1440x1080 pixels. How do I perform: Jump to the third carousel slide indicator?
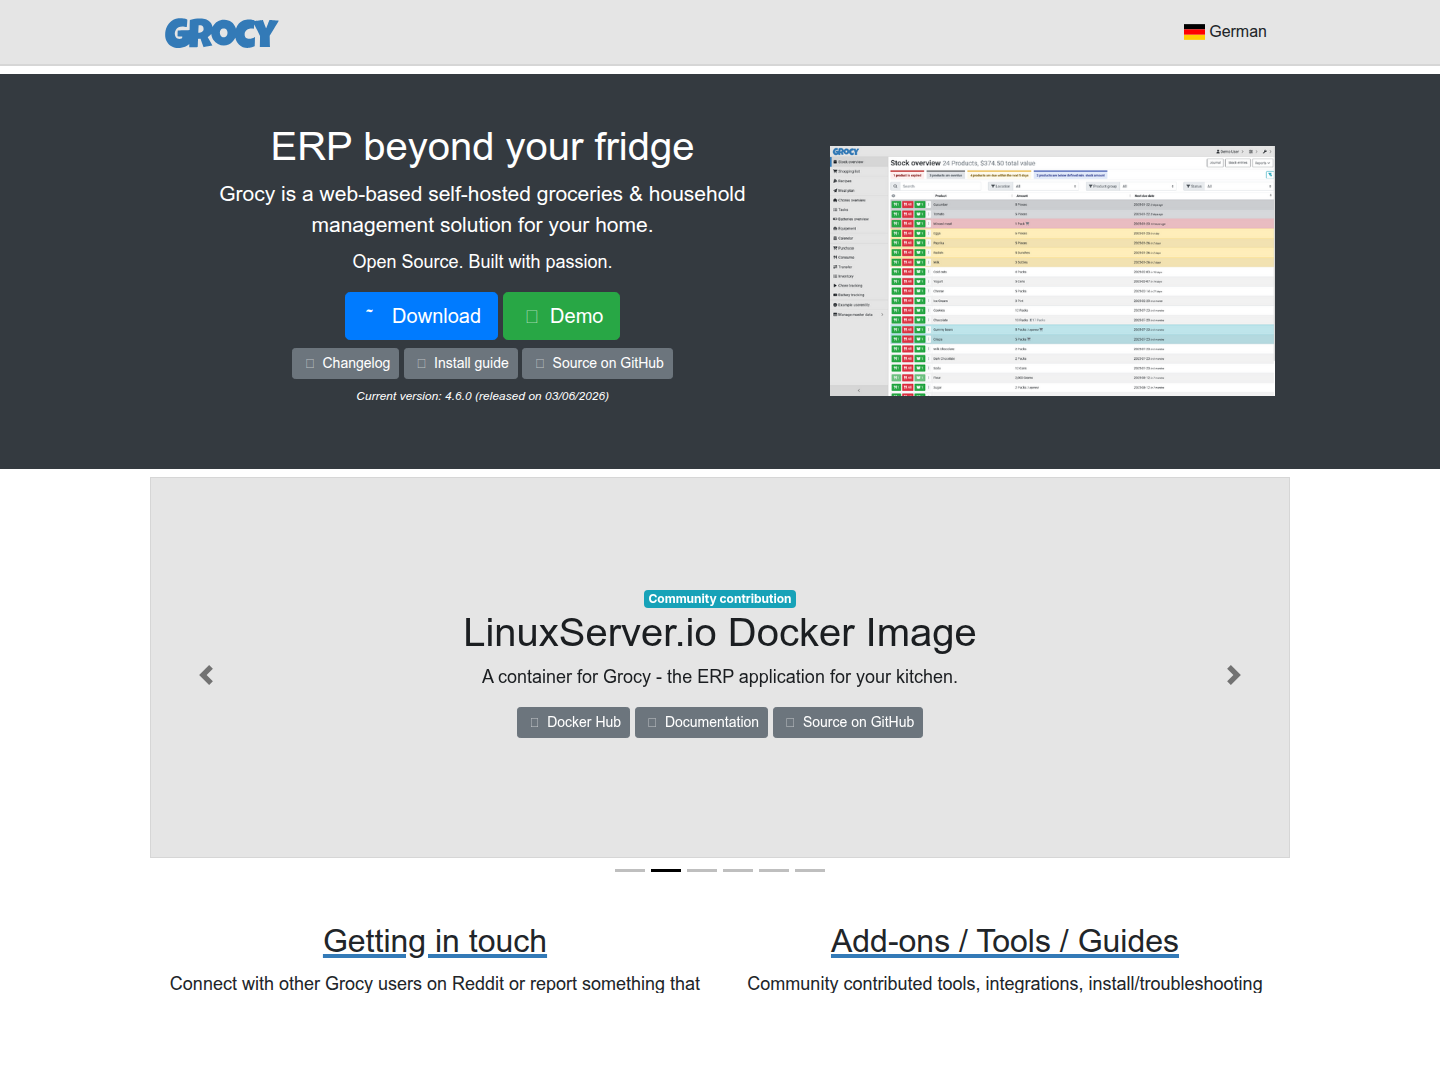click(702, 870)
